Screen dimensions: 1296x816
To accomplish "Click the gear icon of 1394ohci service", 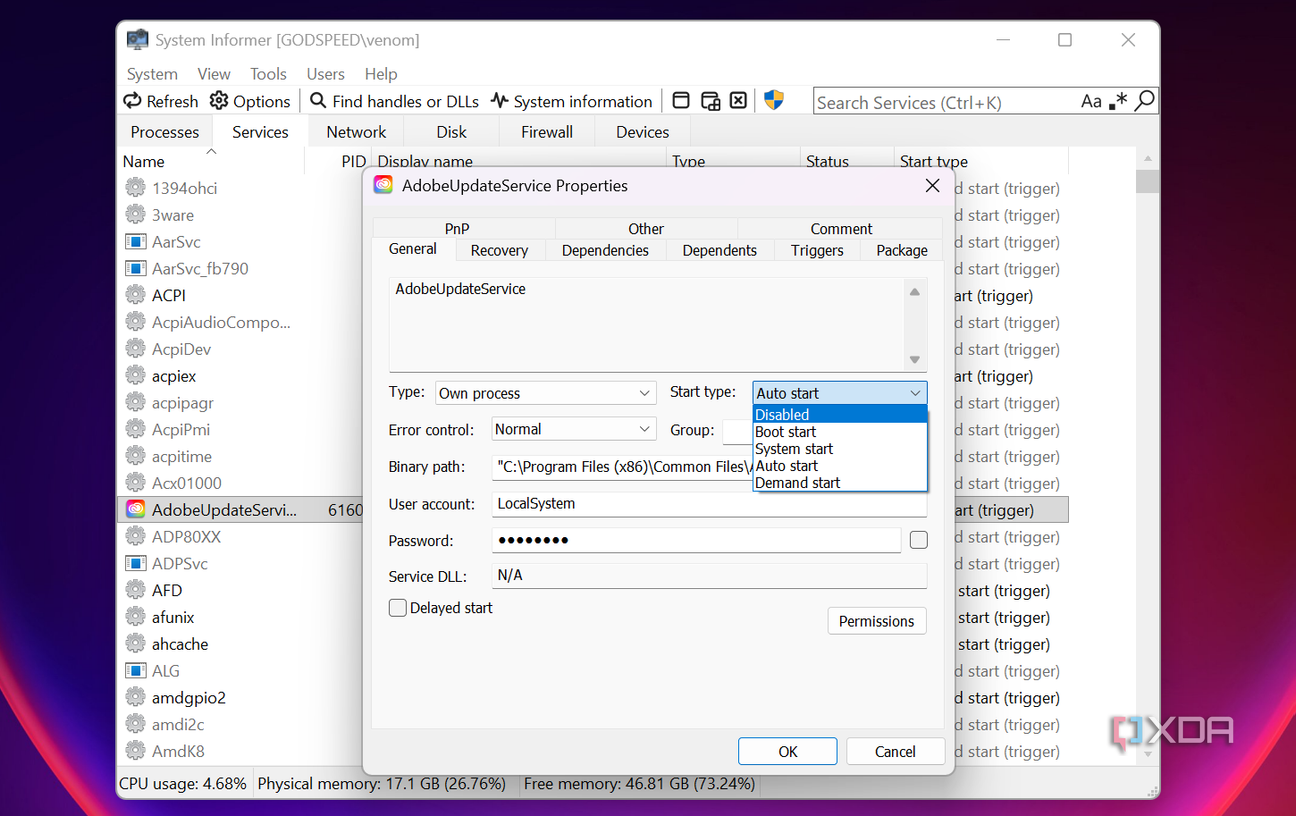I will click(x=135, y=188).
